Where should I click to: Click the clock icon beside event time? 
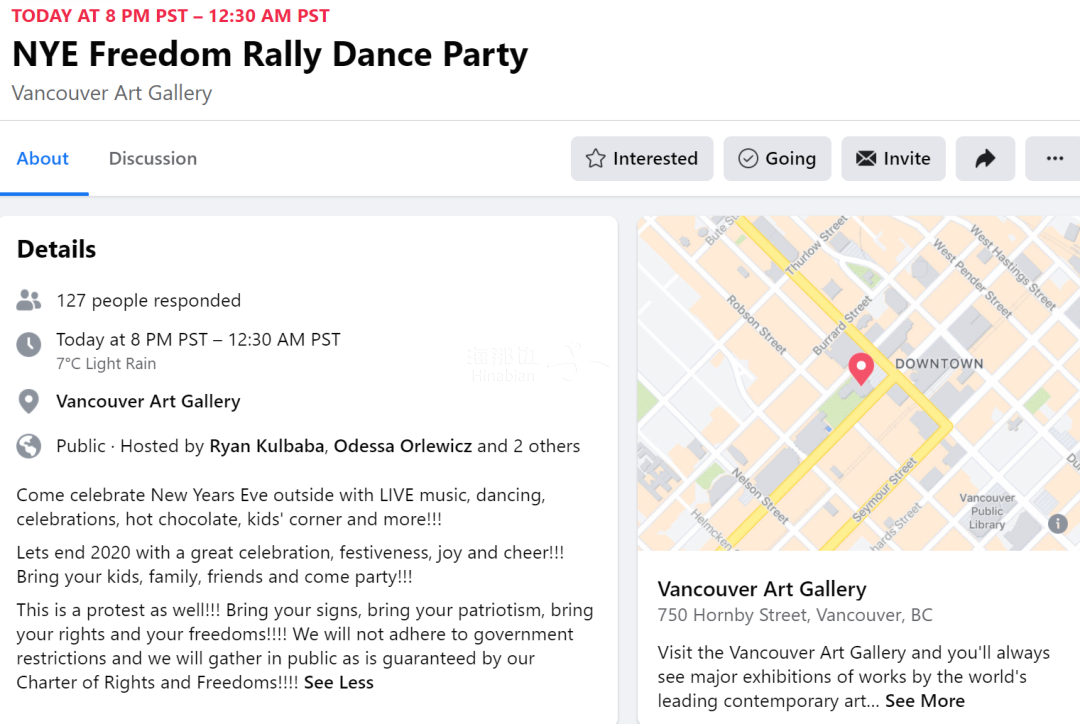point(29,345)
